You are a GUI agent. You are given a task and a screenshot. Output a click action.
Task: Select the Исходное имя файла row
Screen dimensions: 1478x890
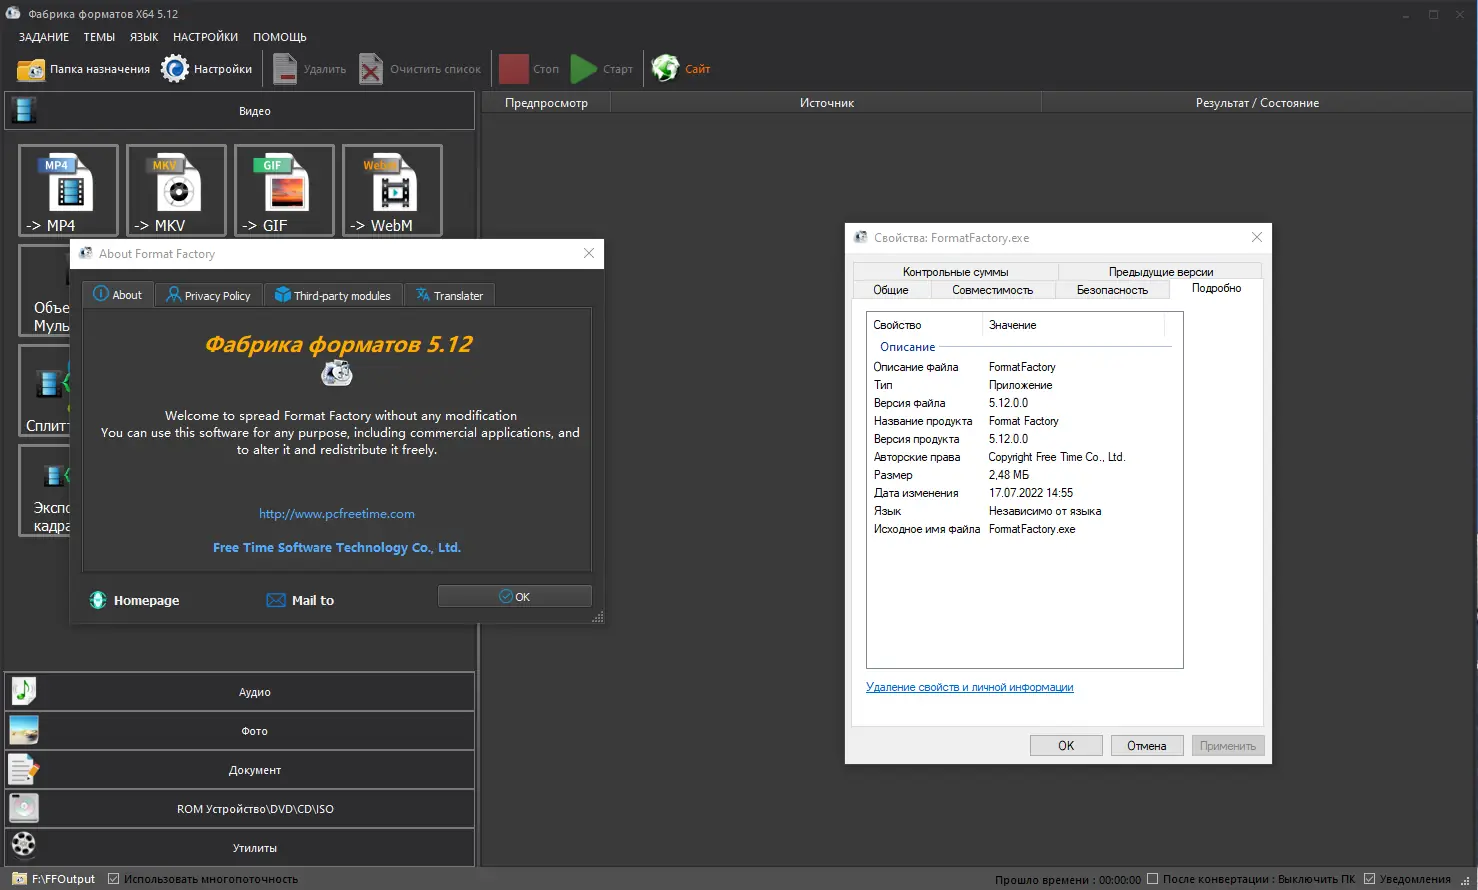[x=1024, y=529]
